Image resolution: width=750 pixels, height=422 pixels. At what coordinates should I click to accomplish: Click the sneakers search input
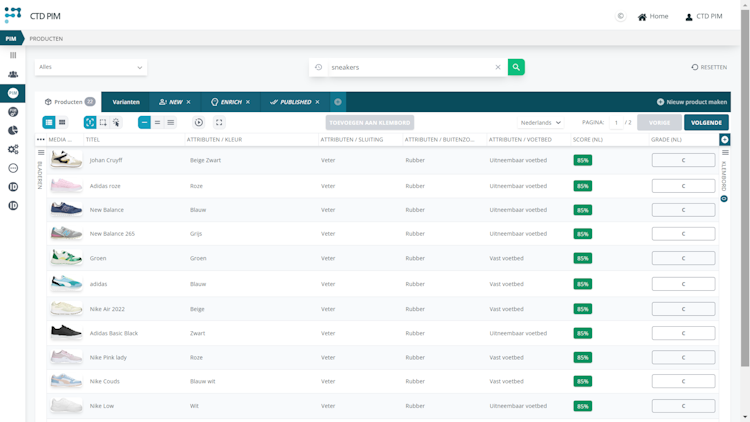[411, 67]
